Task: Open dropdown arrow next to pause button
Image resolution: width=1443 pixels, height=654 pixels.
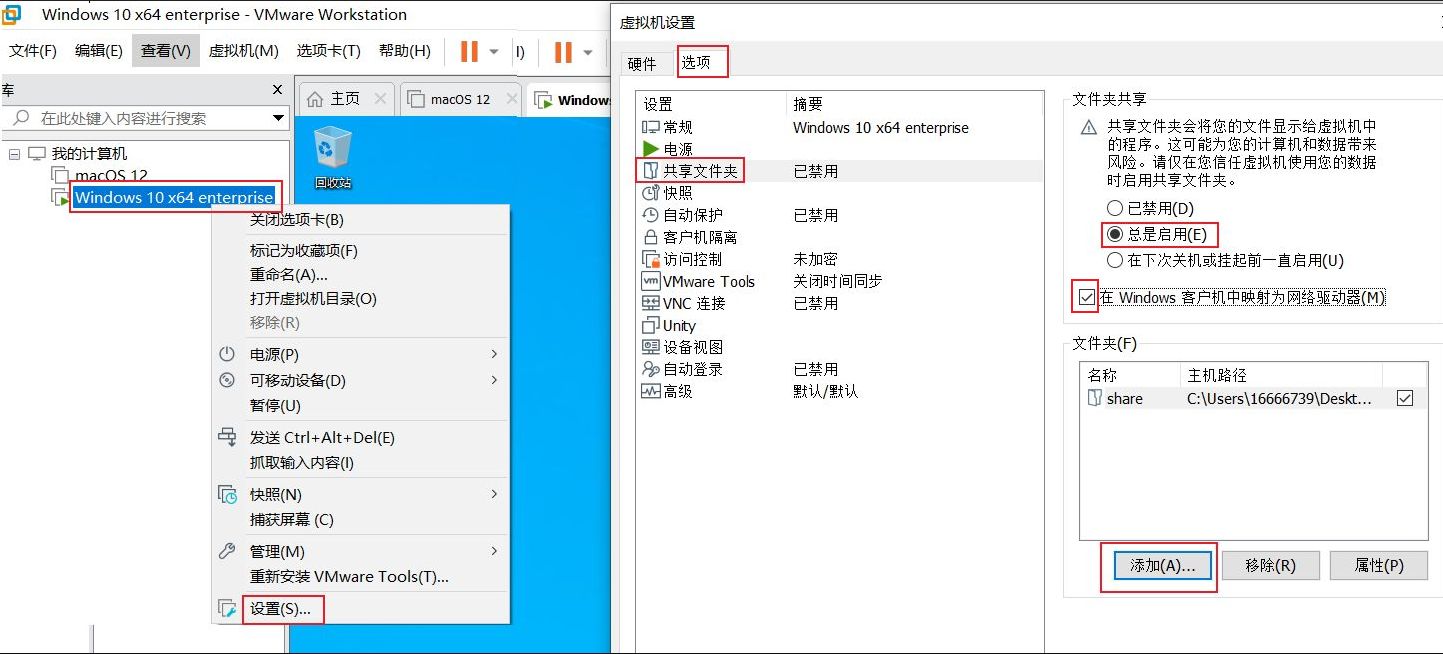Action: tap(494, 51)
